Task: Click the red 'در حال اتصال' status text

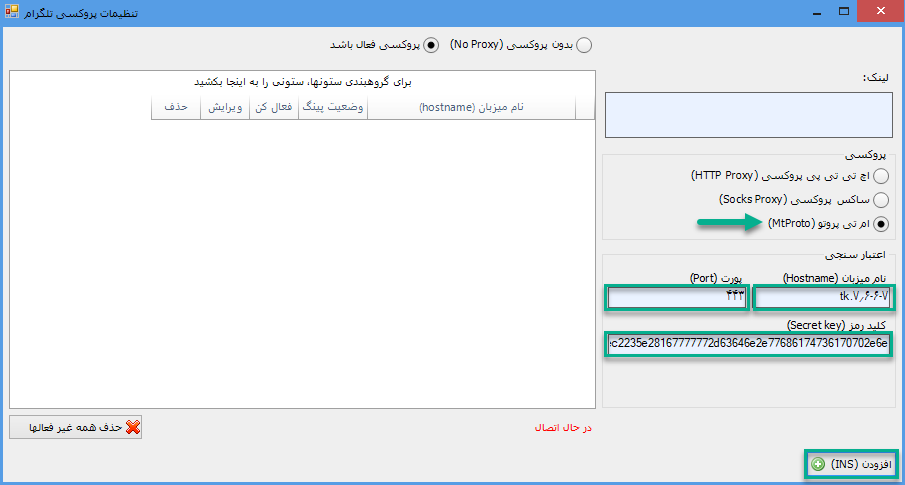Action: click(563, 428)
